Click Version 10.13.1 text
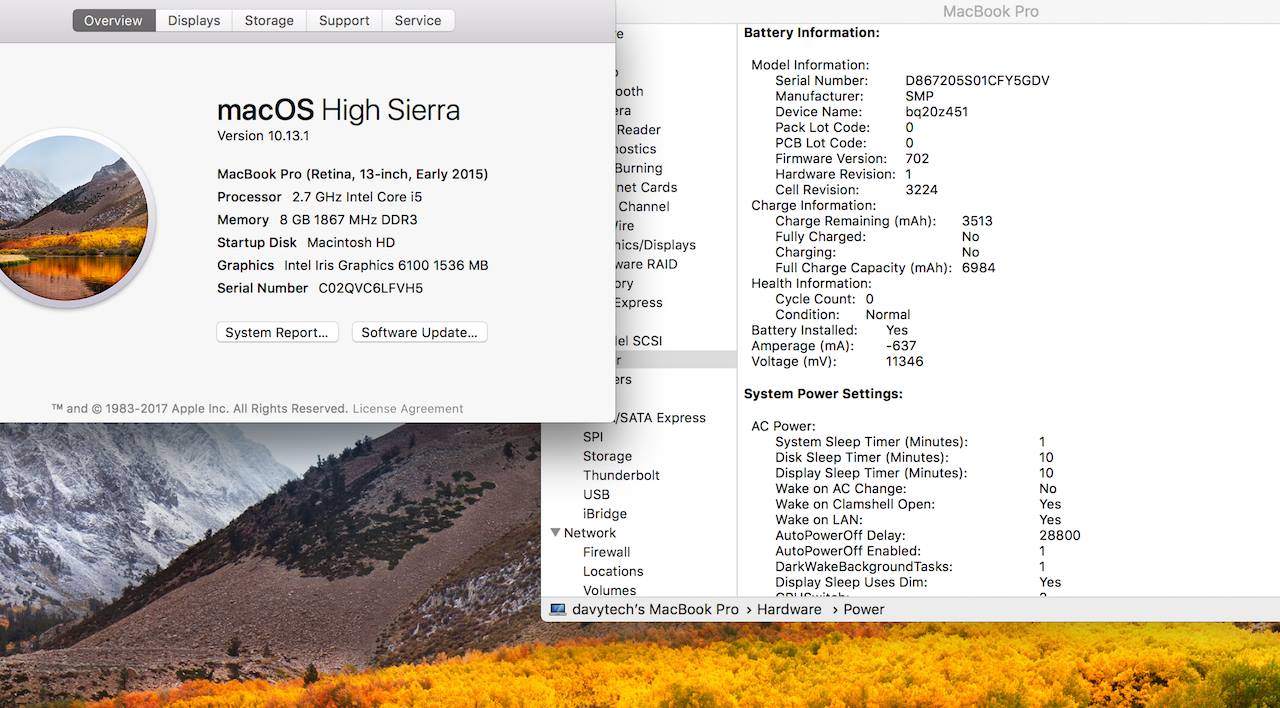 [x=263, y=135]
